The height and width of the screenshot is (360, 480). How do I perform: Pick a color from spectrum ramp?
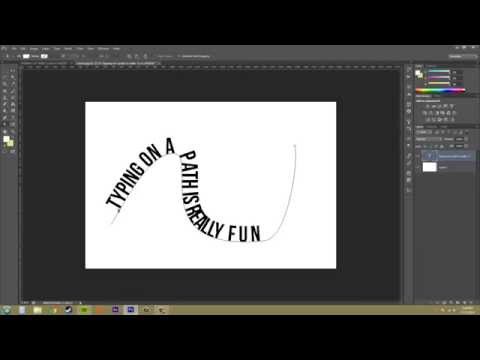[x=440, y=89]
